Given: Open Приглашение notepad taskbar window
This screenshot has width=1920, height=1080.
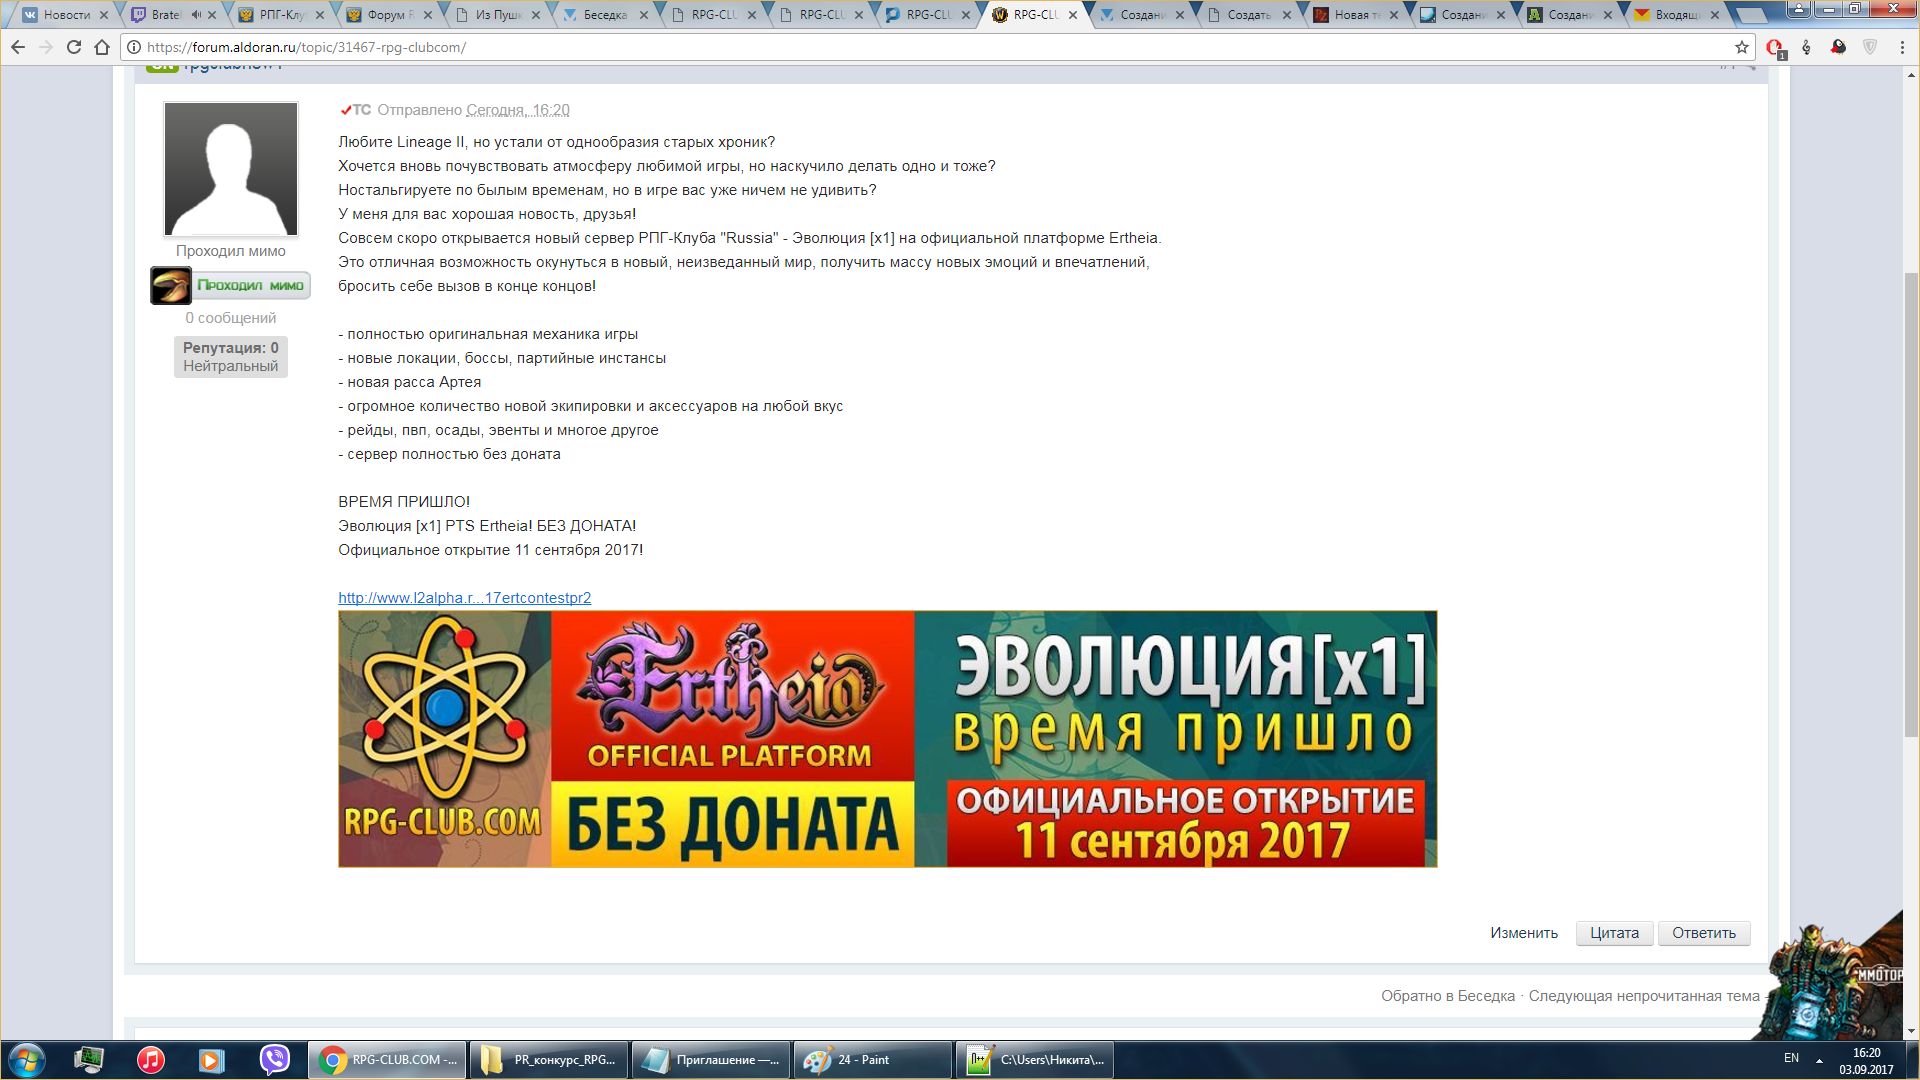Looking at the screenshot, I should 711,1060.
